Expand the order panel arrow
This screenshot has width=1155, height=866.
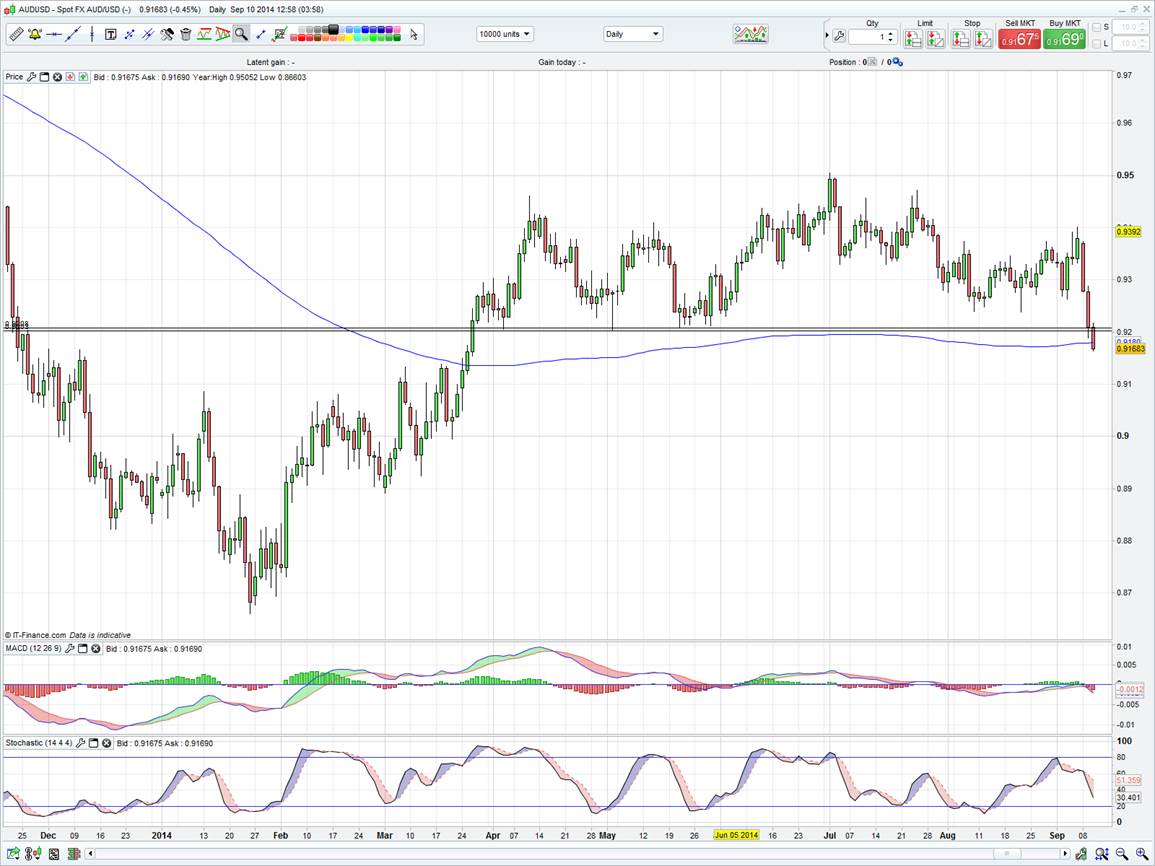tap(827, 37)
